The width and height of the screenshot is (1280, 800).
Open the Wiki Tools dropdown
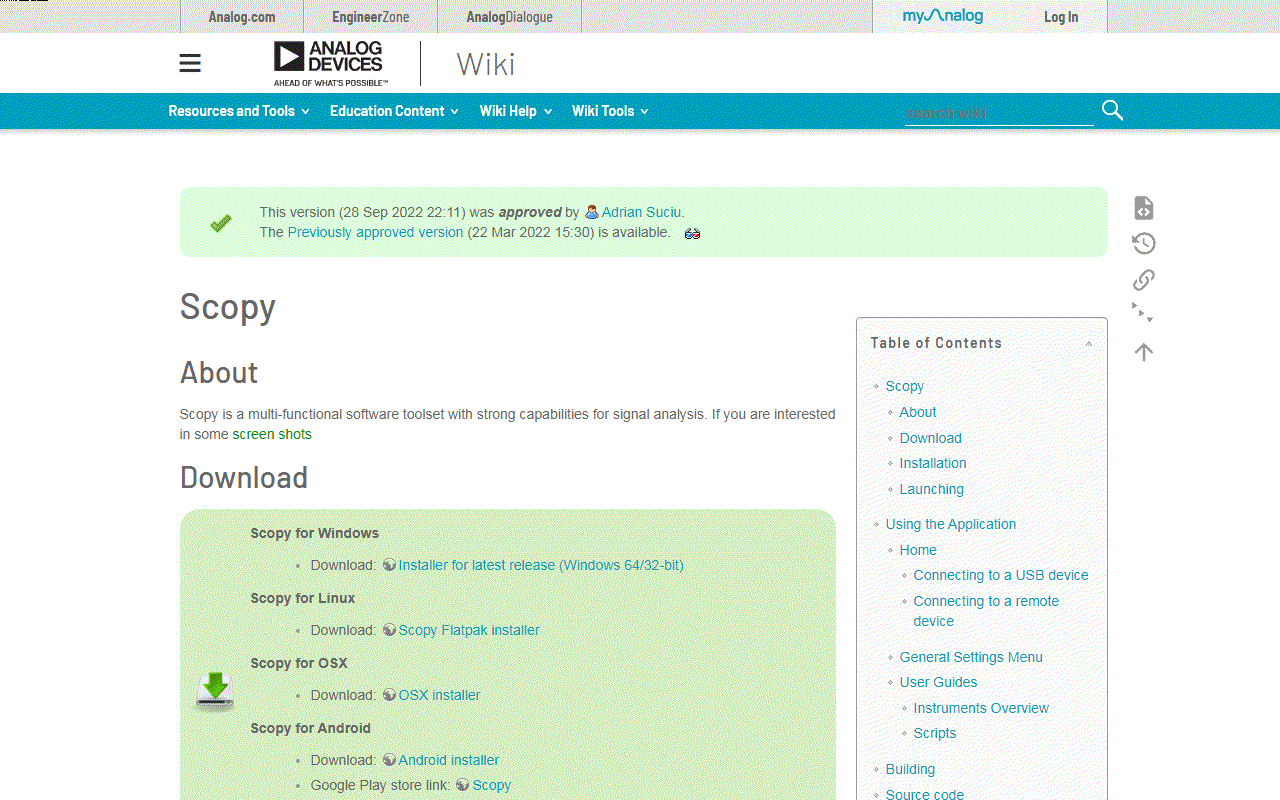pyautogui.click(x=610, y=111)
